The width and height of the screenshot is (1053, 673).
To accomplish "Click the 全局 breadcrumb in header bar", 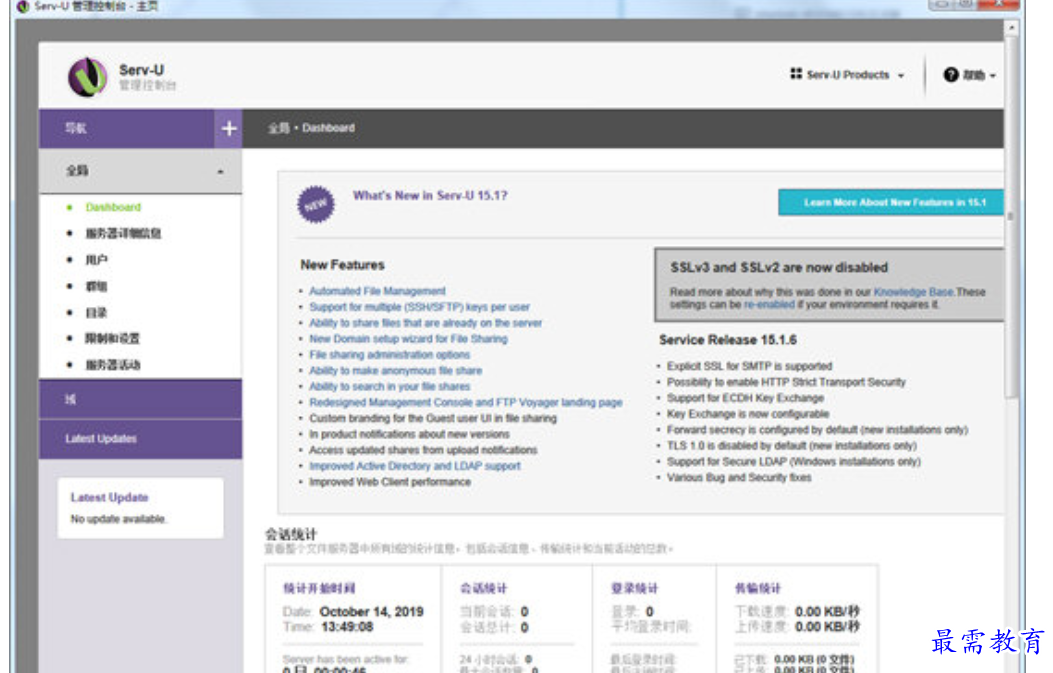I will [x=279, y=128].
